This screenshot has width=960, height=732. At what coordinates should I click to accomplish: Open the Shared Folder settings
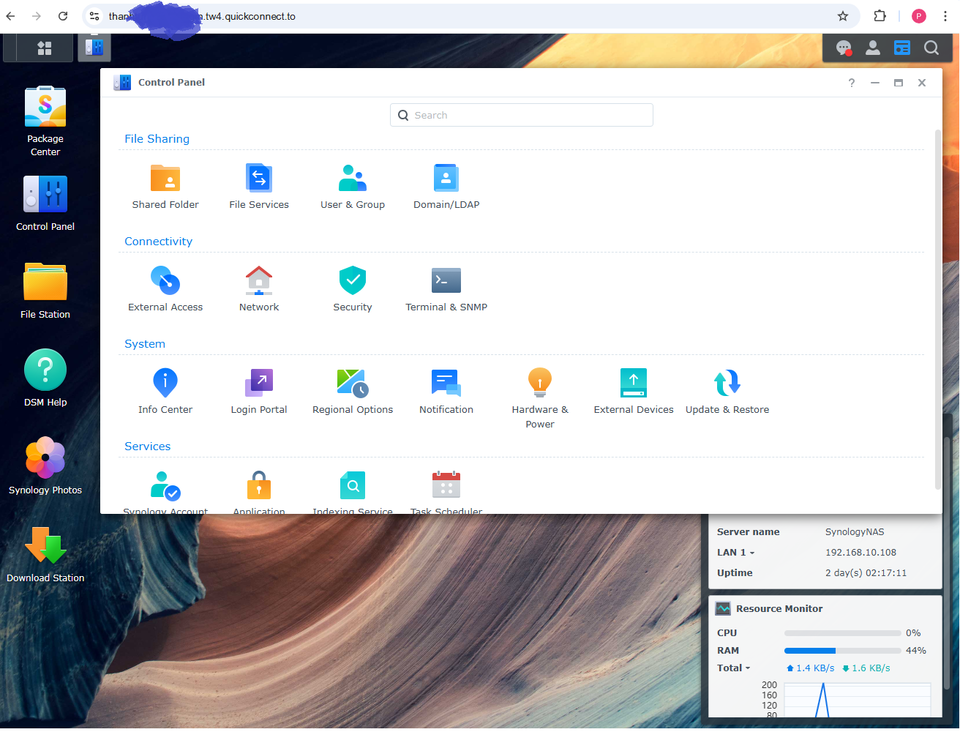point(165,186)
